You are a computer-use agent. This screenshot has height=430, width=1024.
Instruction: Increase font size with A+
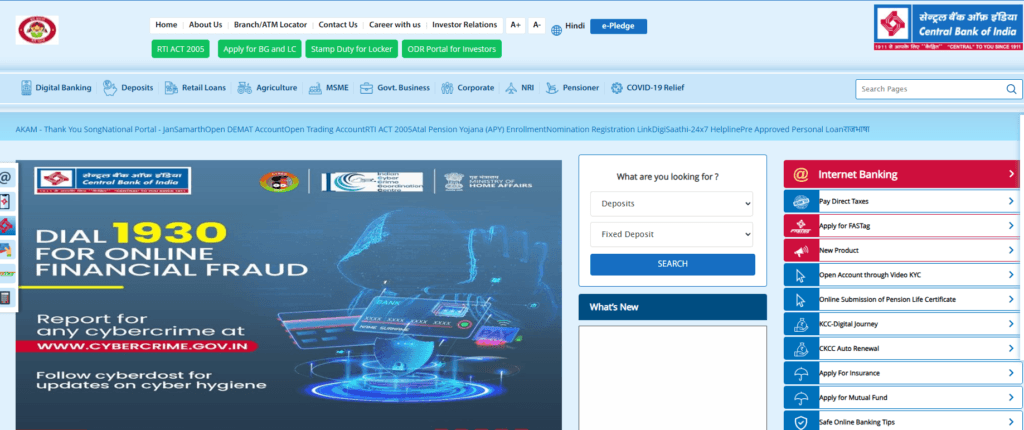(x=515, y=25)
